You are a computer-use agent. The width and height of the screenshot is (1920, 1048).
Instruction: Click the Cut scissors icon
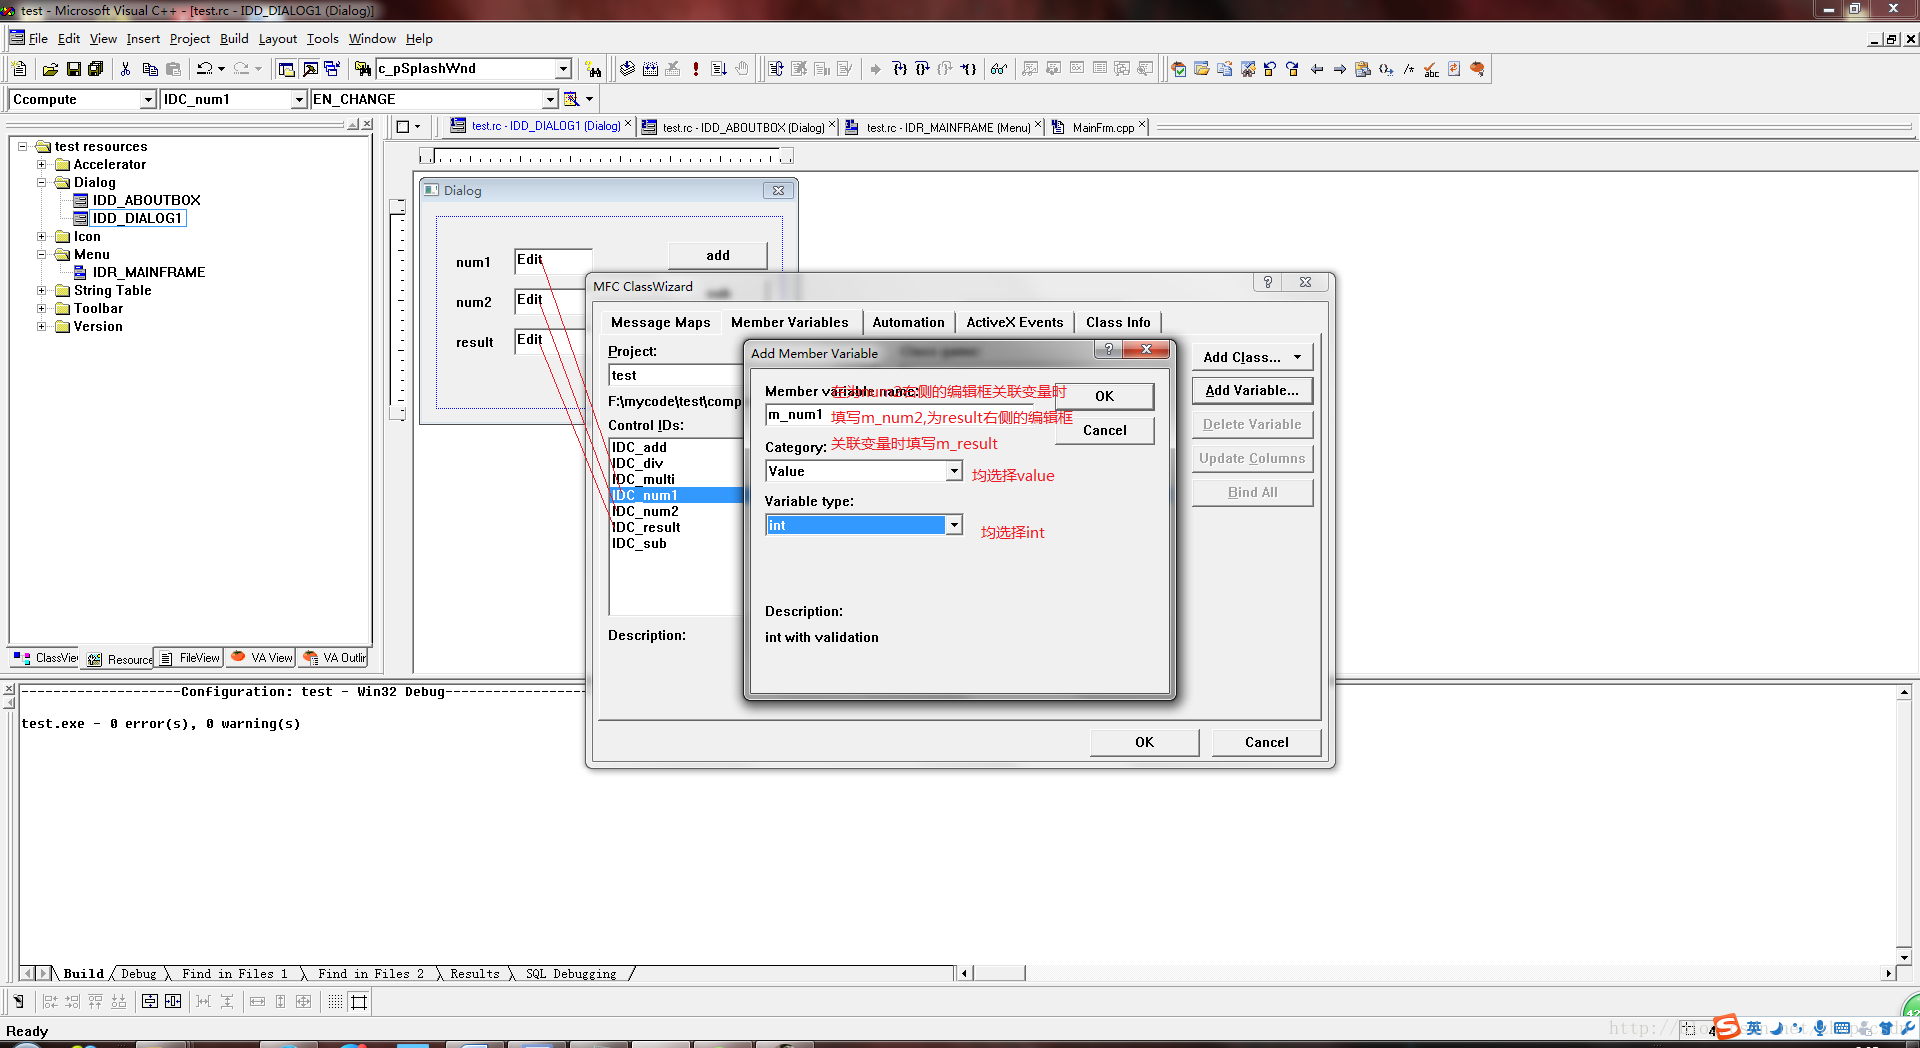pyautogui.click(x=126, y=69)
